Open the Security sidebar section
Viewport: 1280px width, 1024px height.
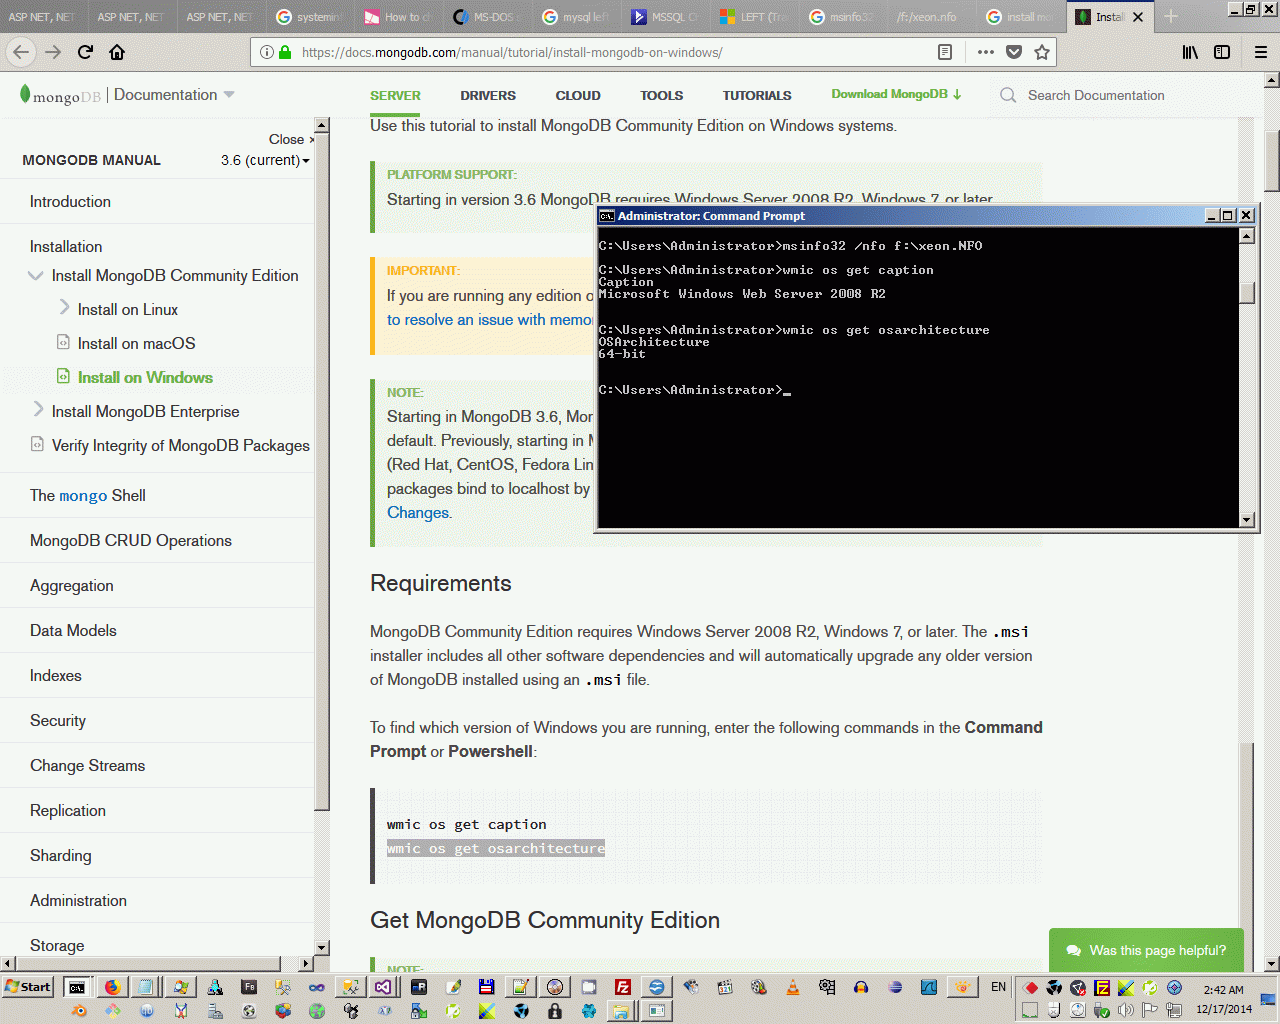click(58, 720)
